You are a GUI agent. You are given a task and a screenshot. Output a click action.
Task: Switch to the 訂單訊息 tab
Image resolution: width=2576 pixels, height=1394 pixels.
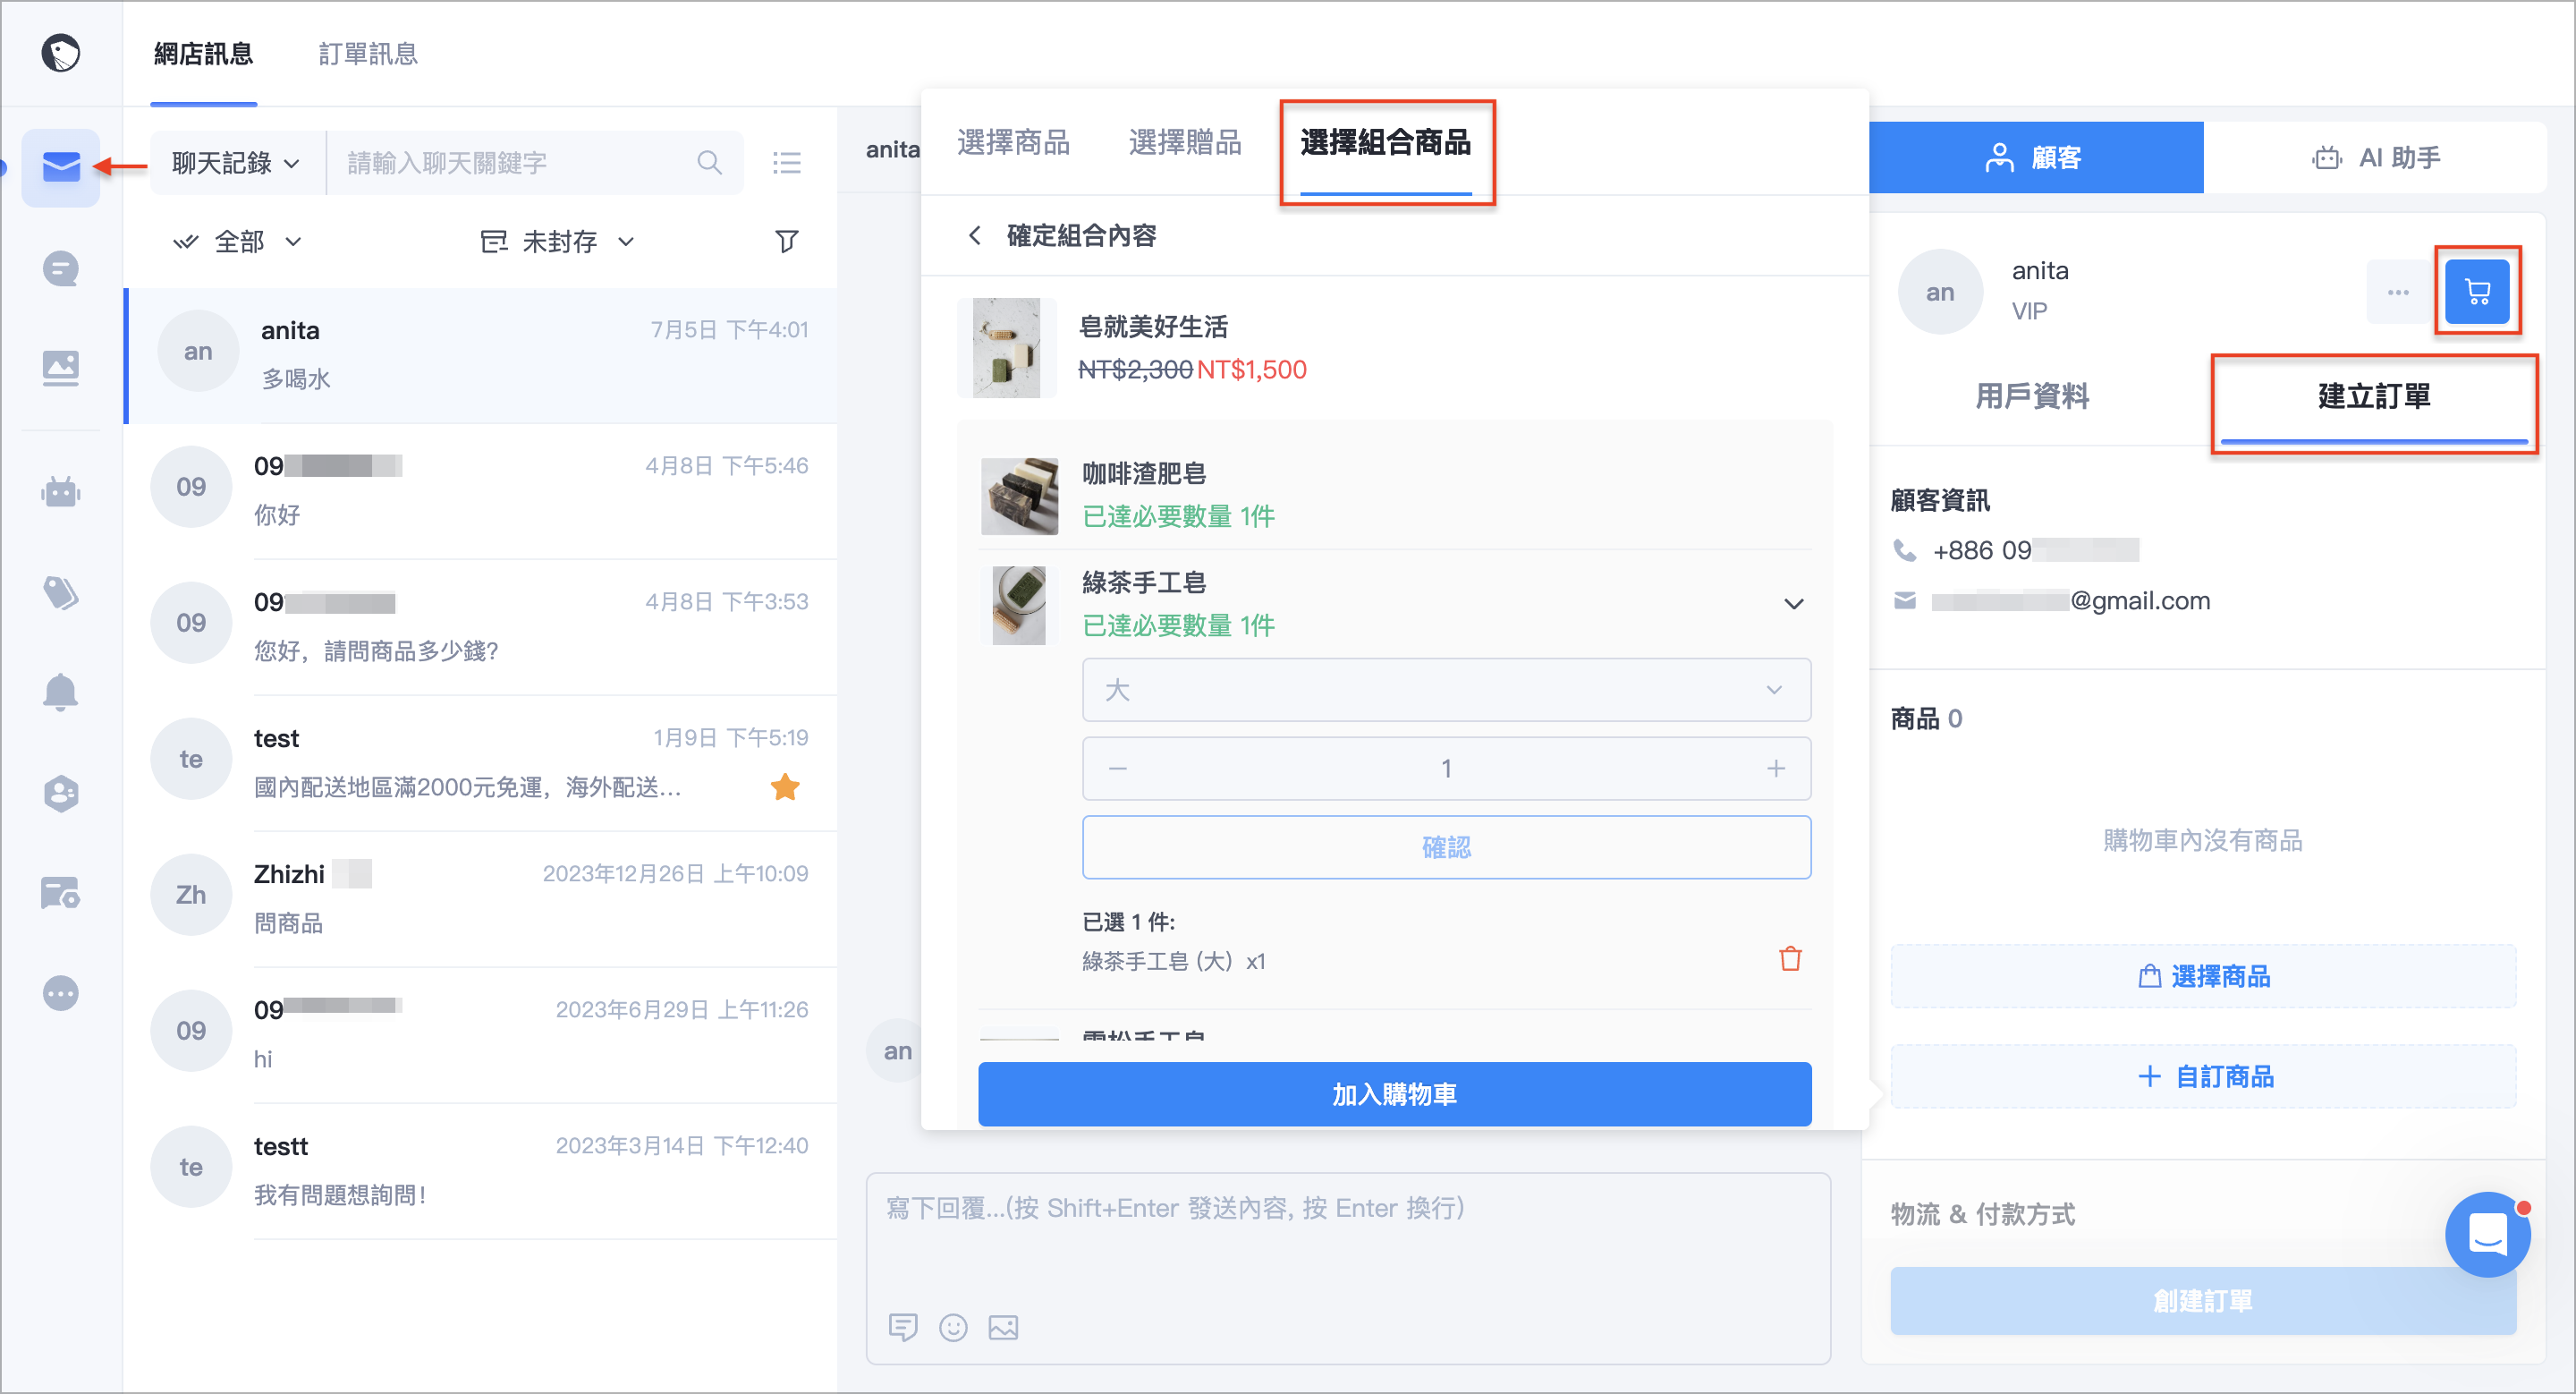[x=368, y=54]
